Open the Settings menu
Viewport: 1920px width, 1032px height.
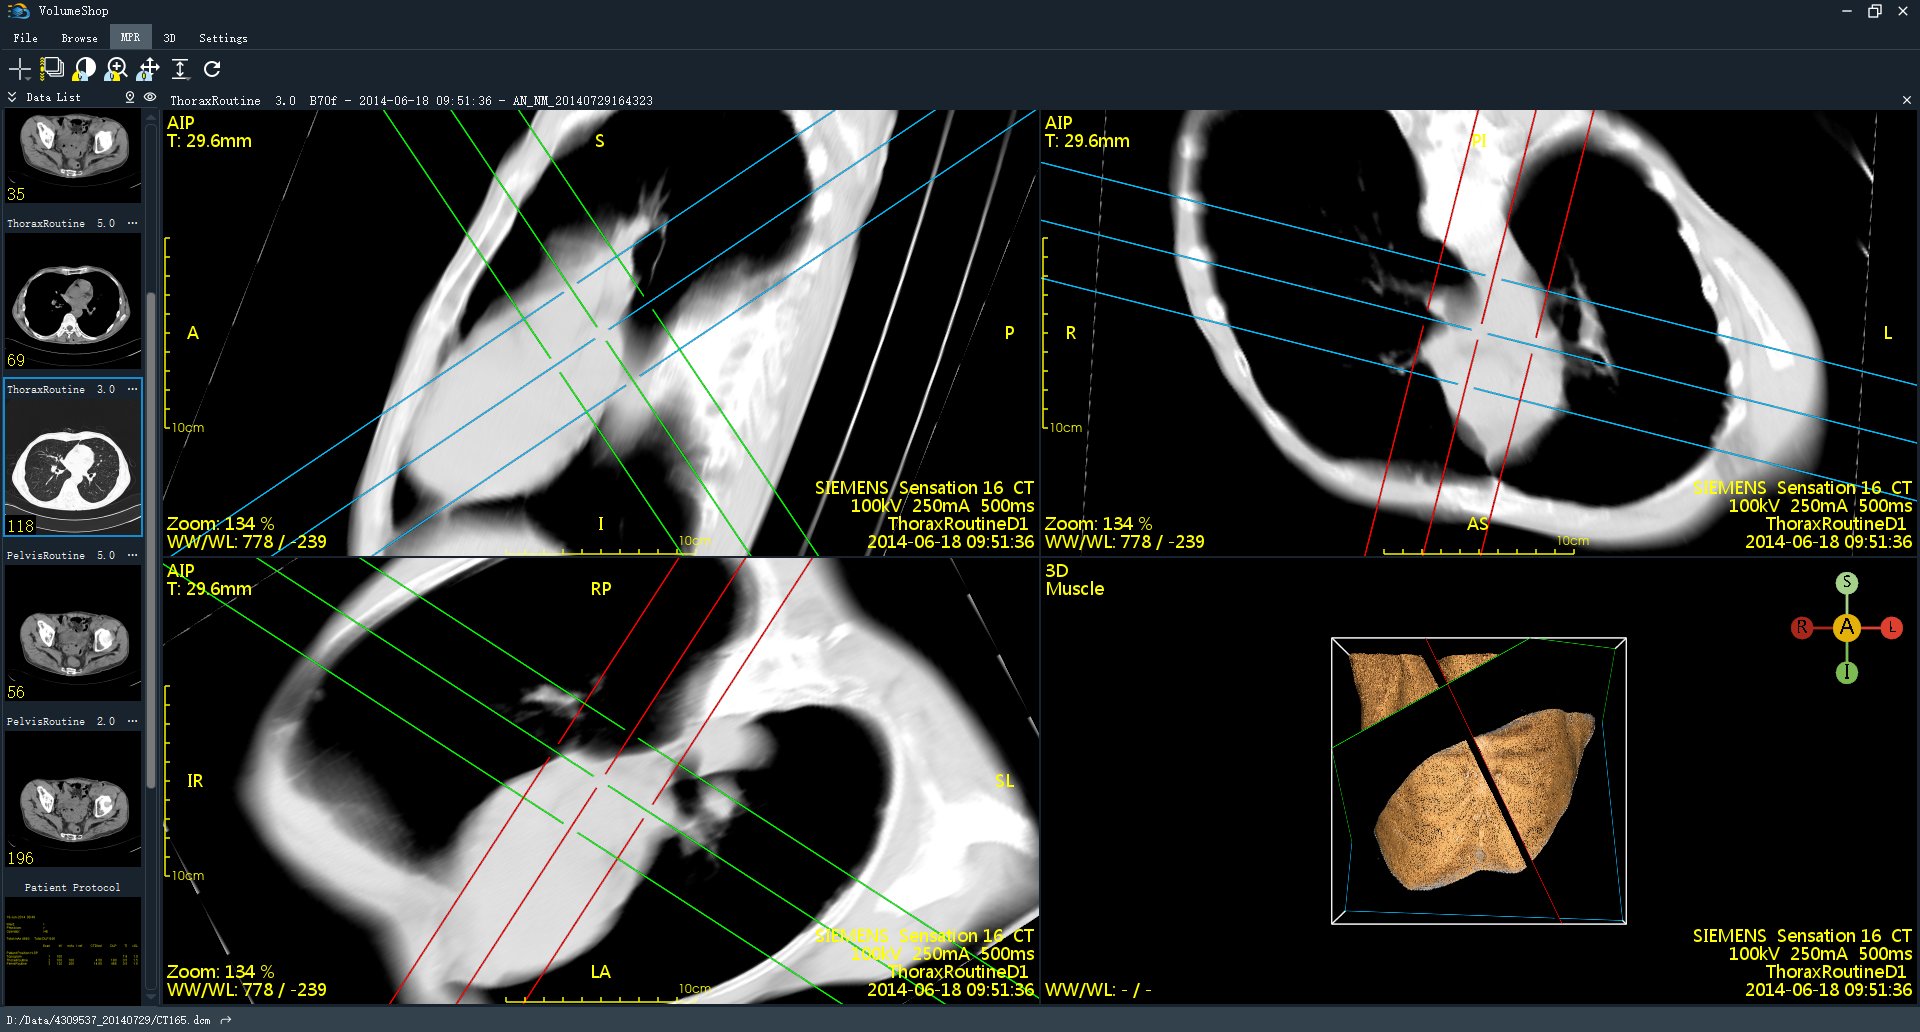click(223, 38)
